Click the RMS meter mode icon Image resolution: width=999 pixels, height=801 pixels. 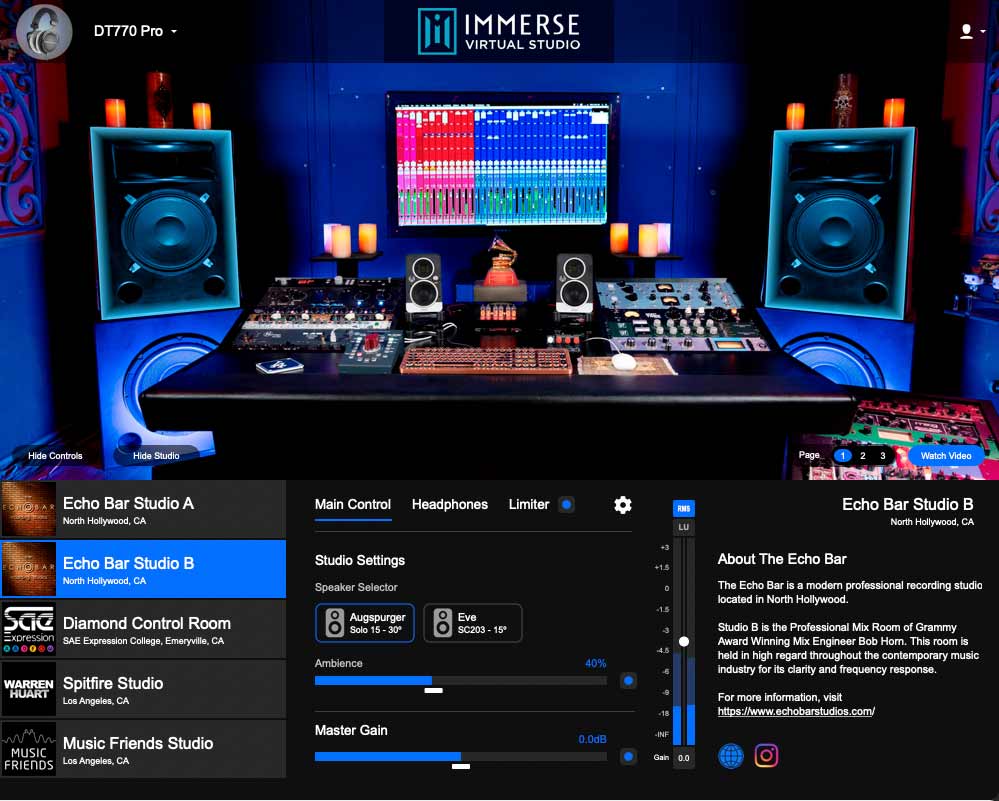click(x=684, y=509)
